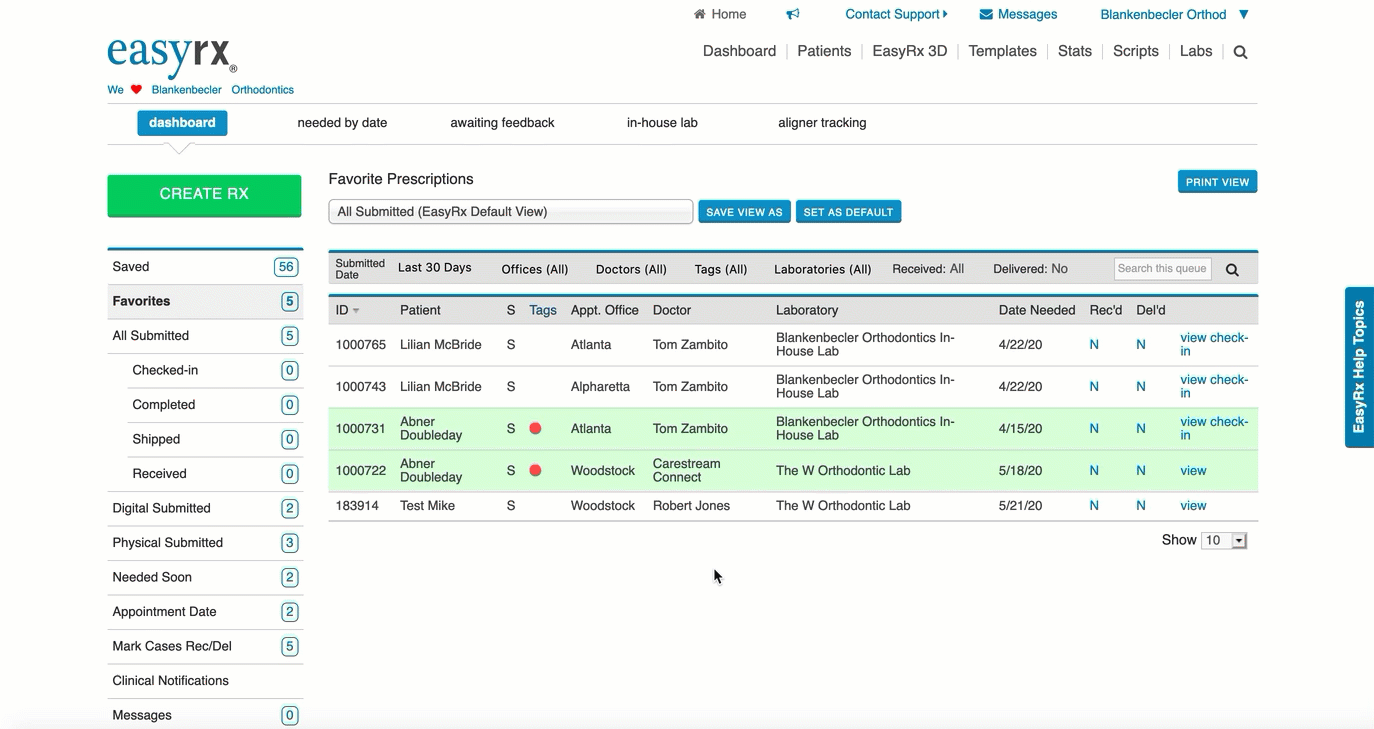Click the Home house icon
This screenshot has height=729, width=1374.
click(700, 14)
